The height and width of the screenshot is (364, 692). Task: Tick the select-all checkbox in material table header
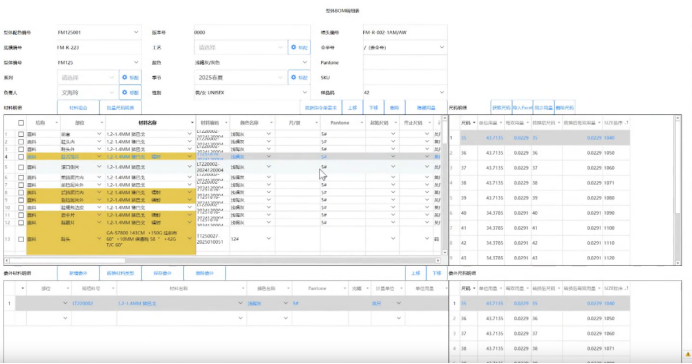click(21, 123)
